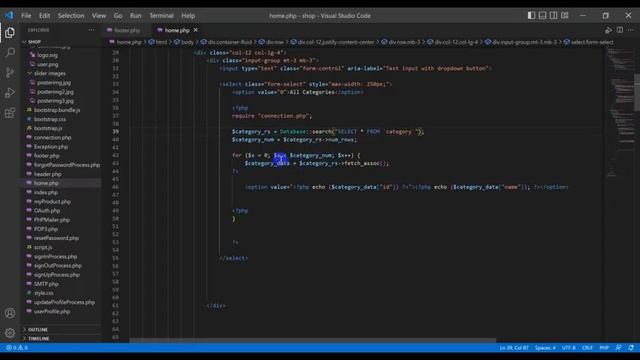Open index.php in the explorer

click(46, 192)
